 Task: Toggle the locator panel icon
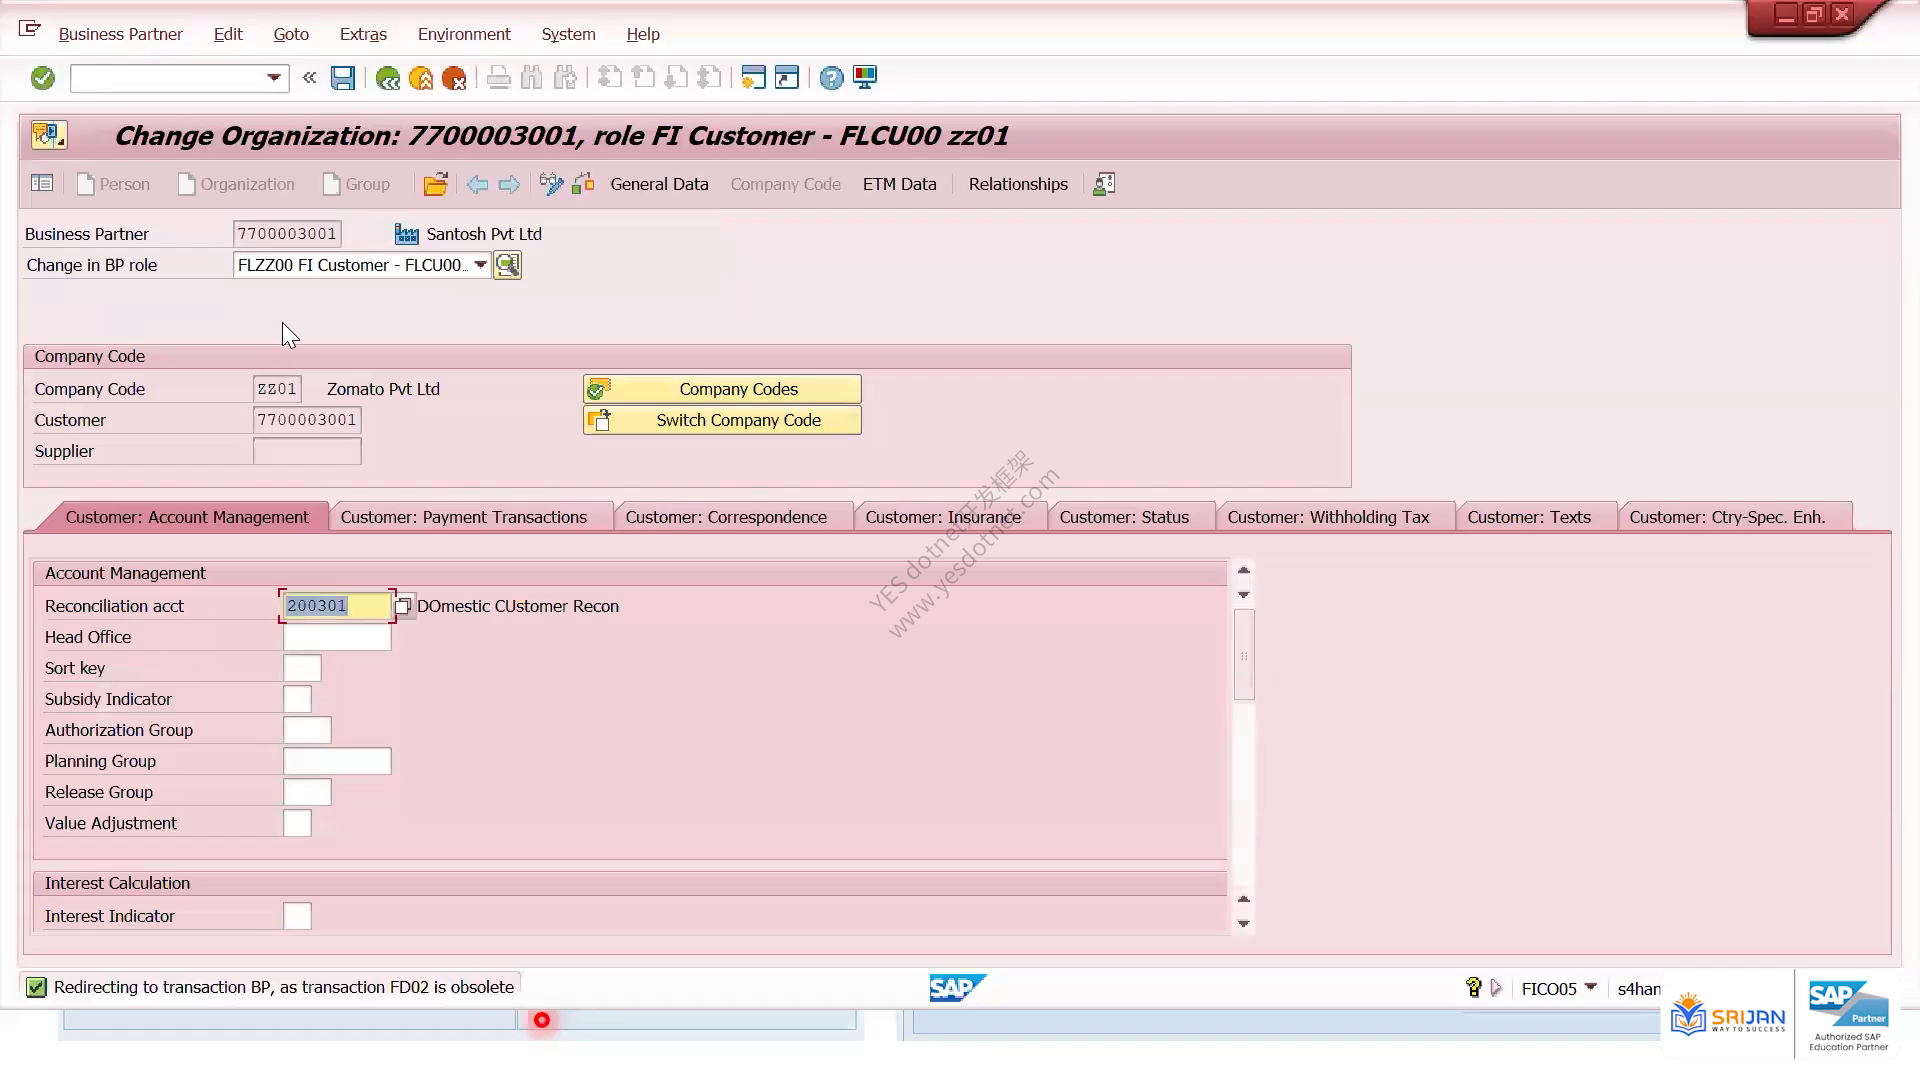tap(42, 184)
